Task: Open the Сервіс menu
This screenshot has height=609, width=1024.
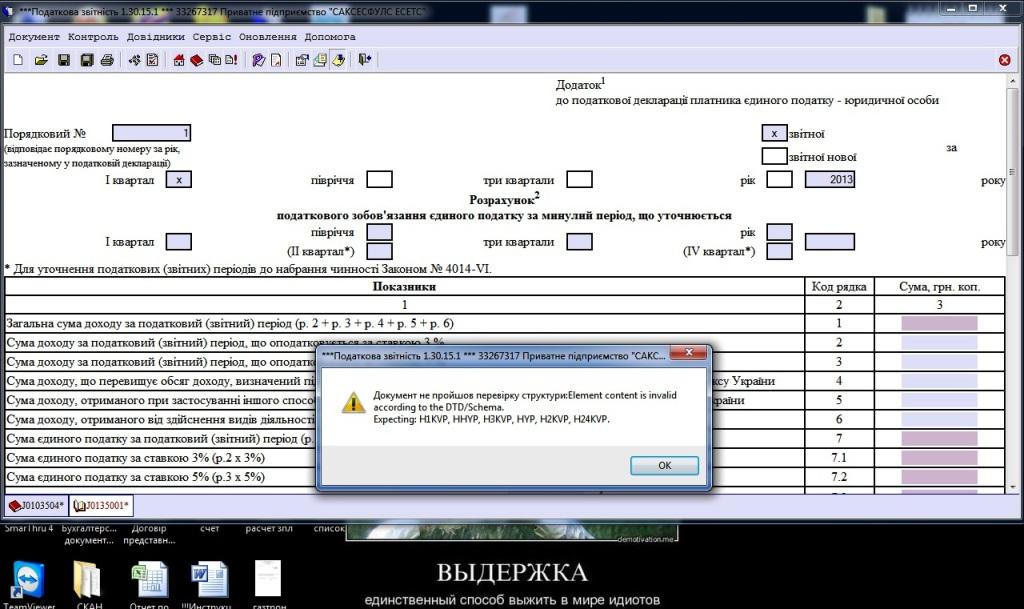Action: coord(212,37)
